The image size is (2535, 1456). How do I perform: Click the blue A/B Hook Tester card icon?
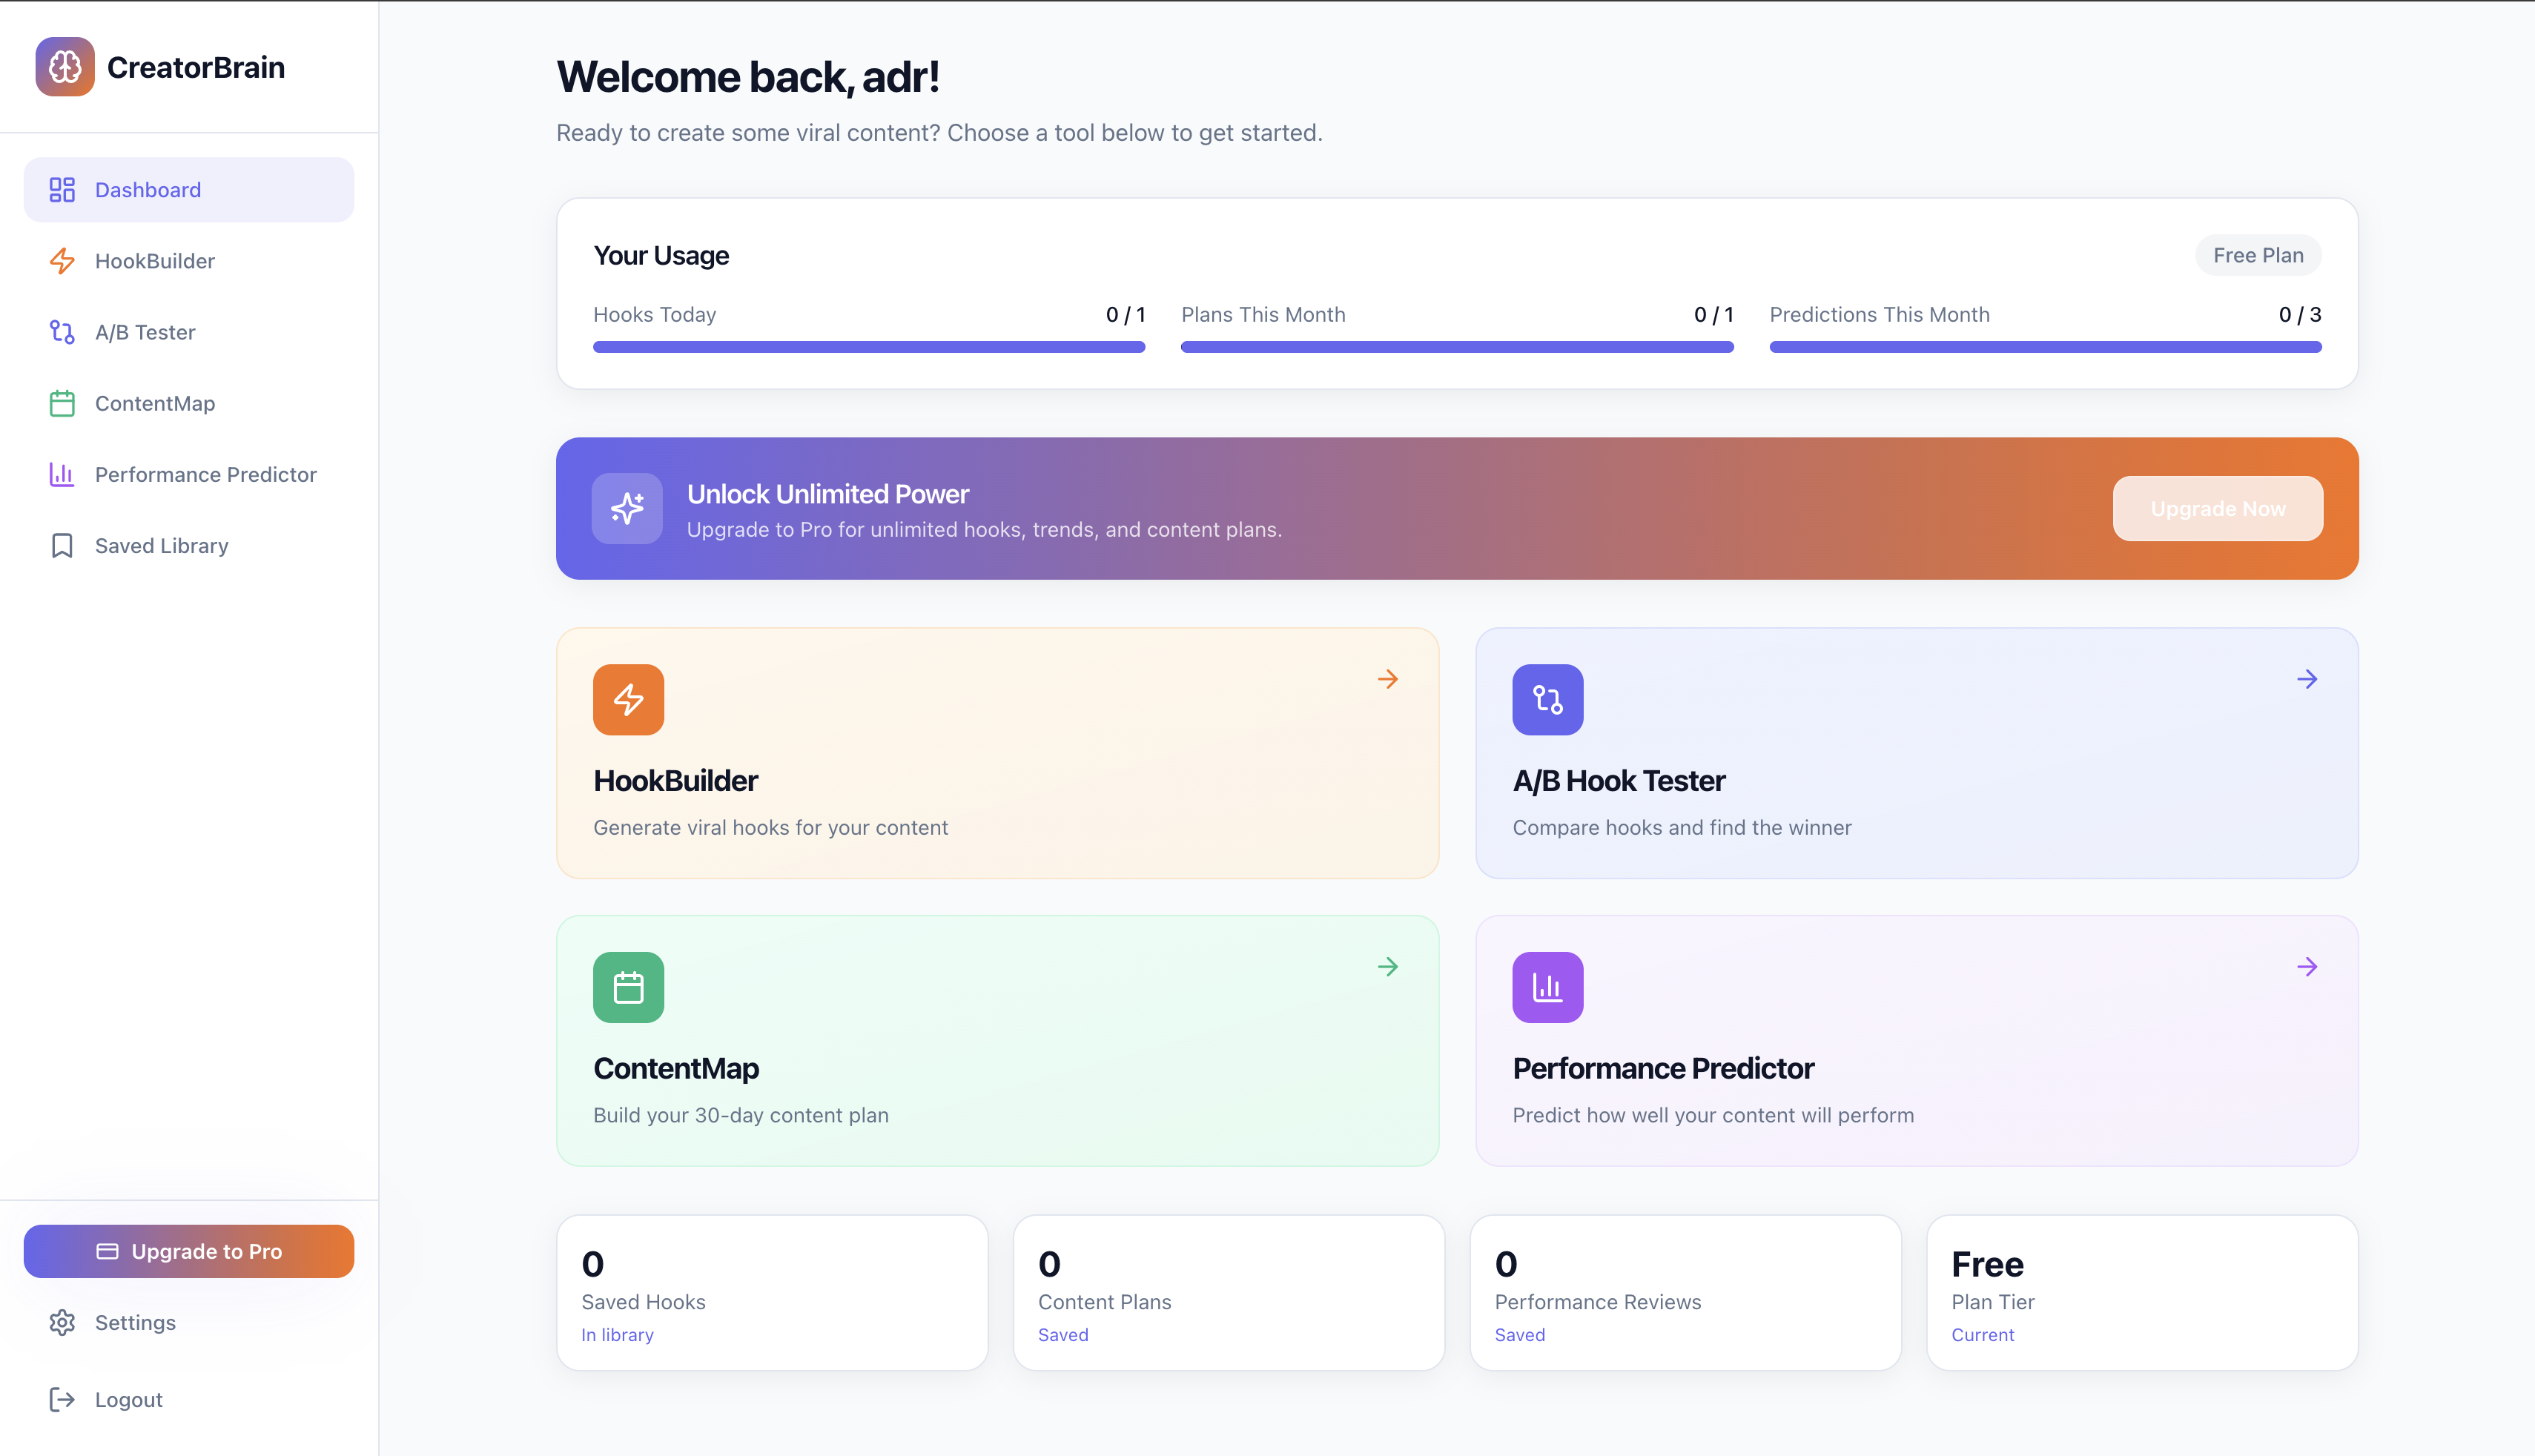(x=1547, y=699)
